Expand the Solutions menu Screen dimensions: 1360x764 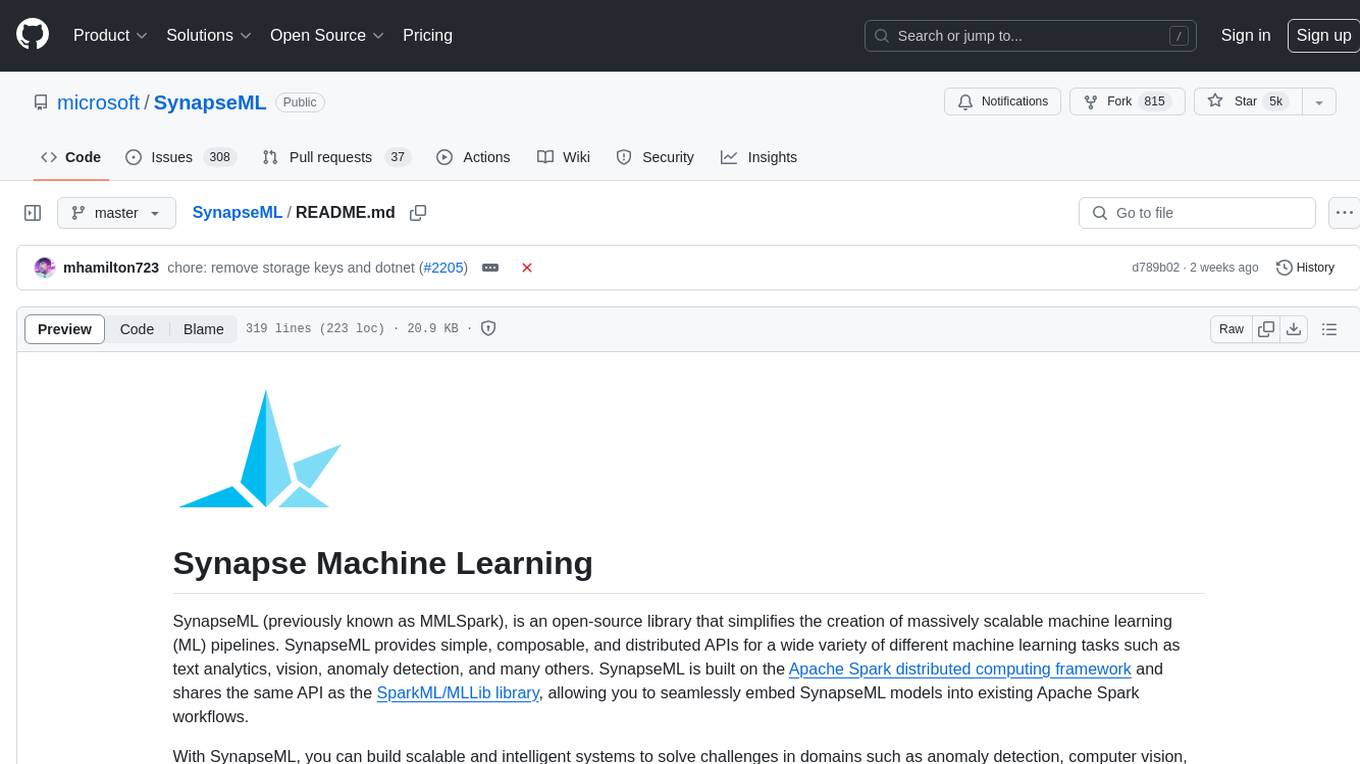tap(209, 35)
